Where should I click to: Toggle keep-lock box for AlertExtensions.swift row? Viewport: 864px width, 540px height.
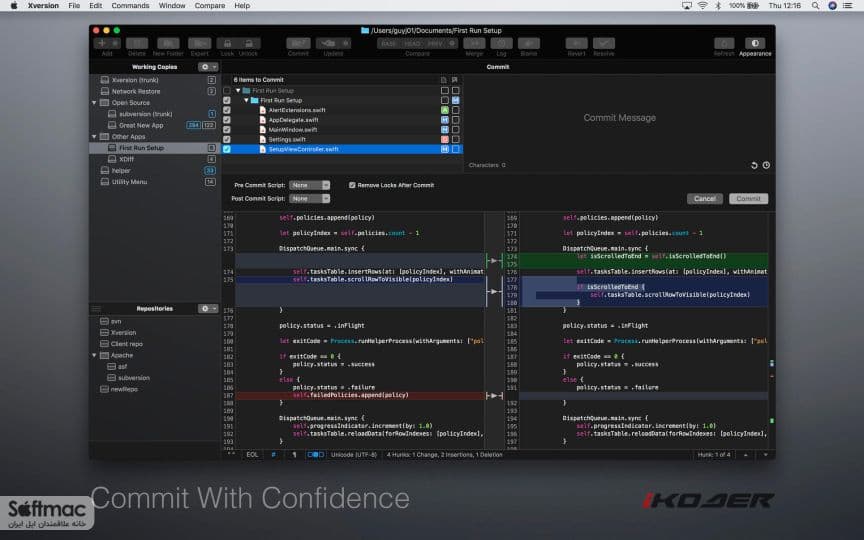point(456,110)
